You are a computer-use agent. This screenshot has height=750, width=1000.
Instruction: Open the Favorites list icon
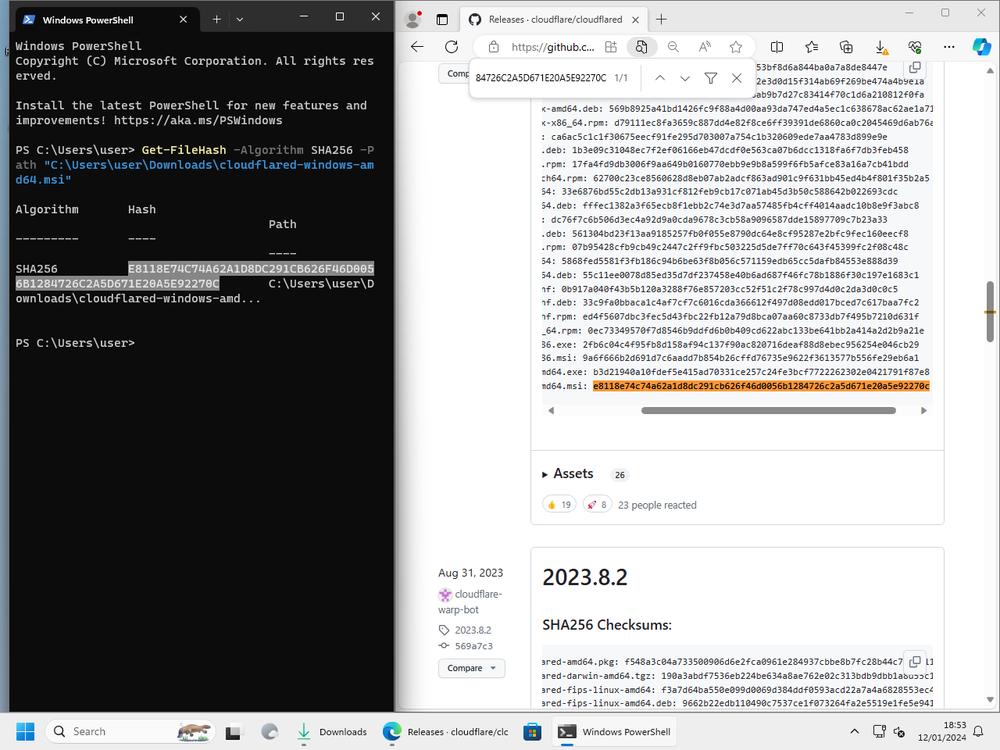[811, 47]
